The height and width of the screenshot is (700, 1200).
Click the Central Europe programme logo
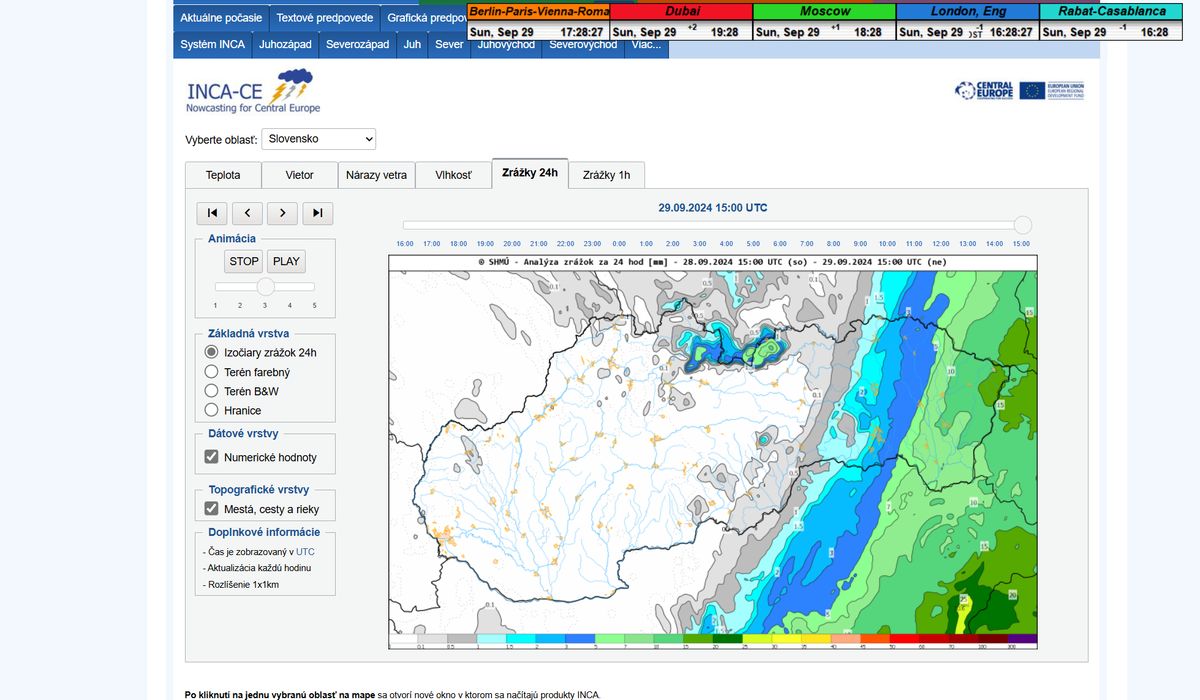(984, 91)
